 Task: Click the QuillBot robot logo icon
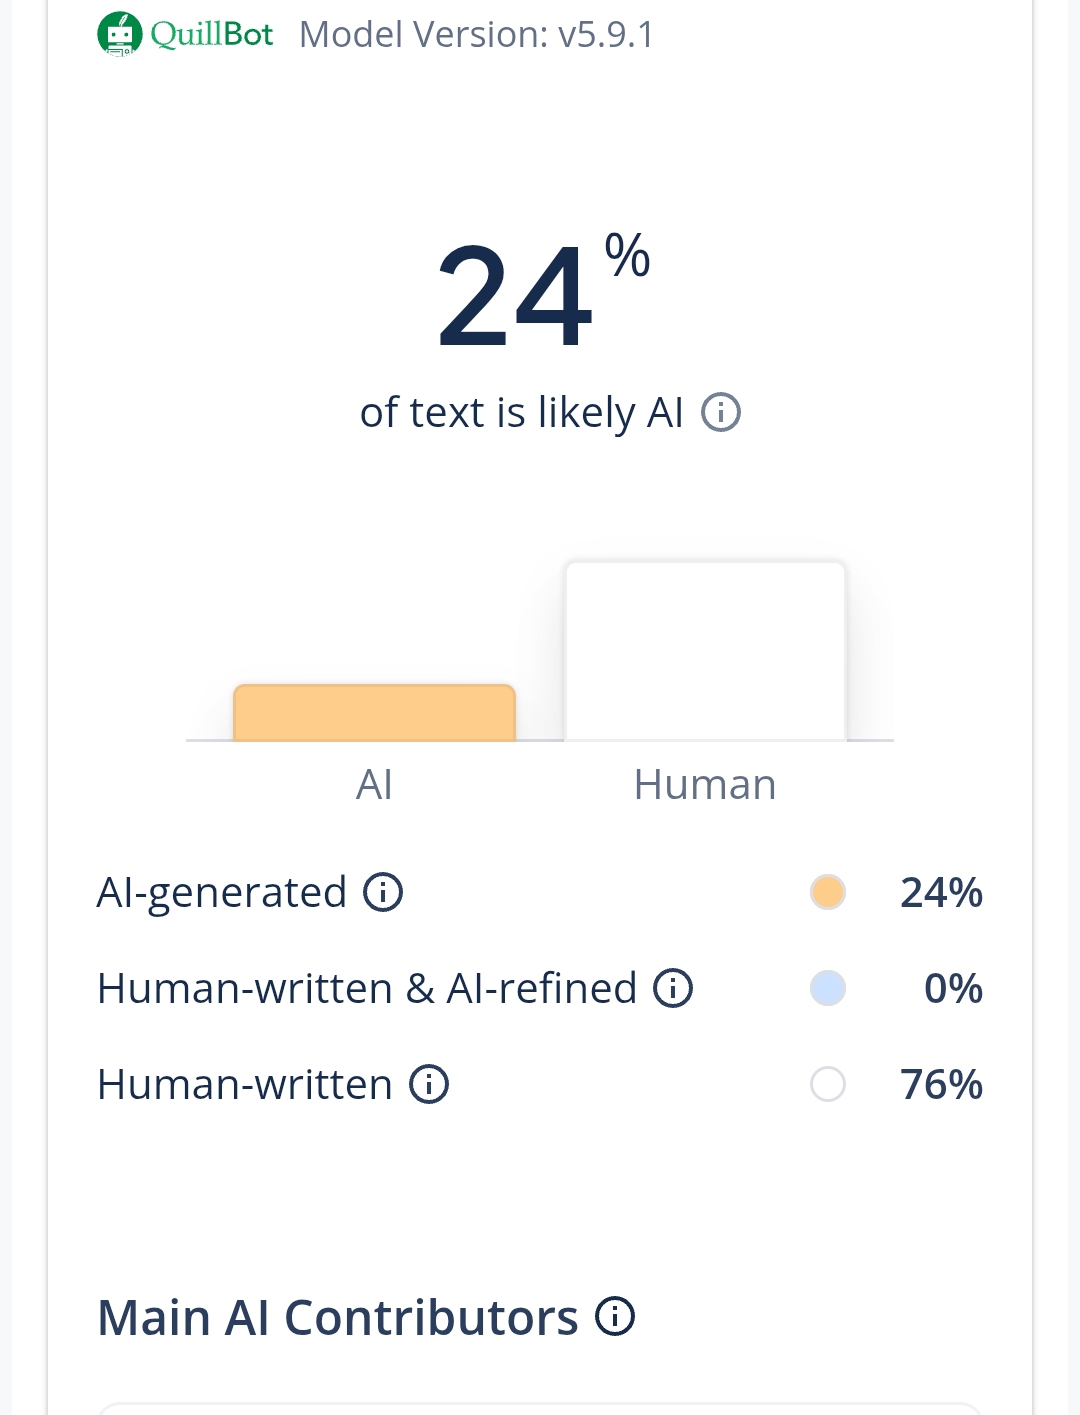pos(120,34)
